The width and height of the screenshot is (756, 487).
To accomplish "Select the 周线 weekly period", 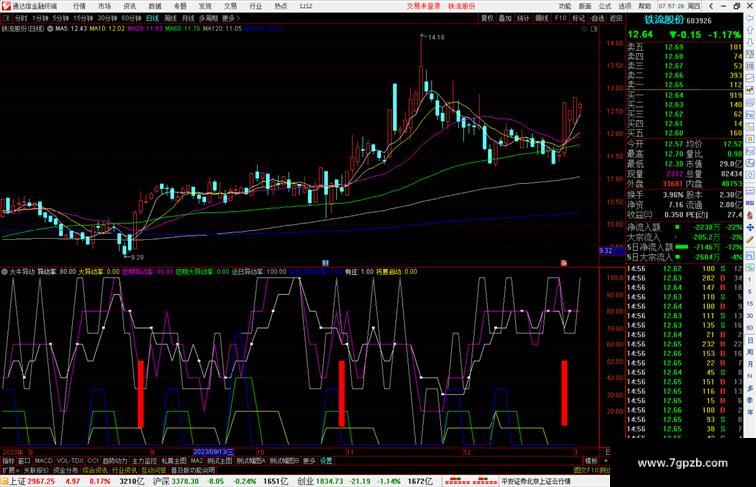I will [x=170, y=18].
